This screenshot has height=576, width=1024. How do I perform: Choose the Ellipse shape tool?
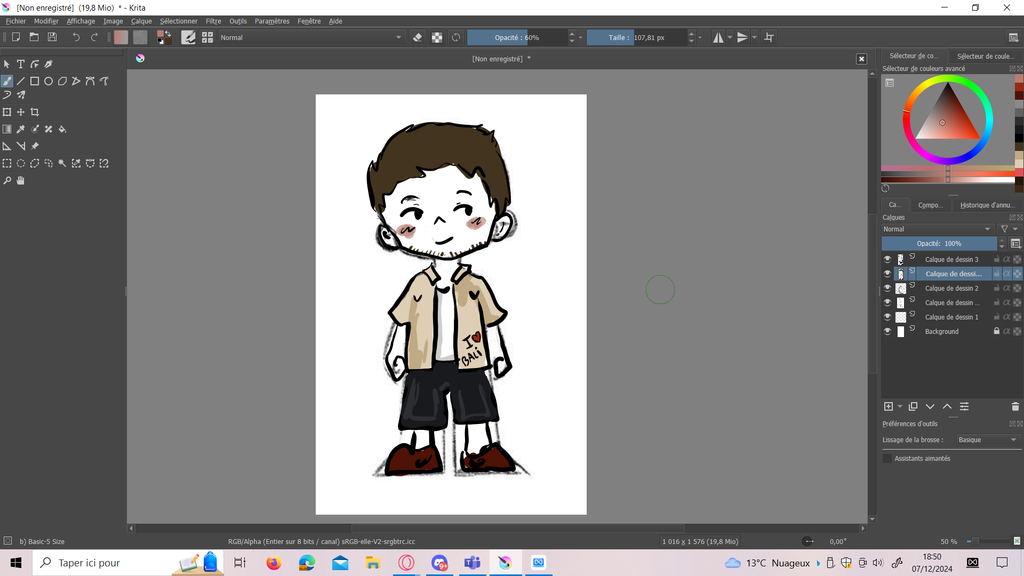48,81
